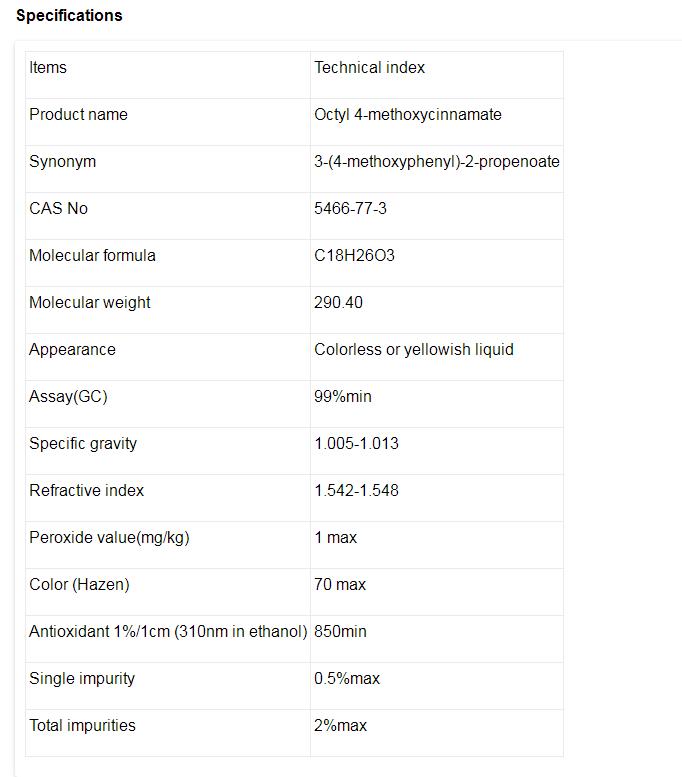Select molecular weight value 290.40
This screenshot has width=682, height=777.
point(338,303)
